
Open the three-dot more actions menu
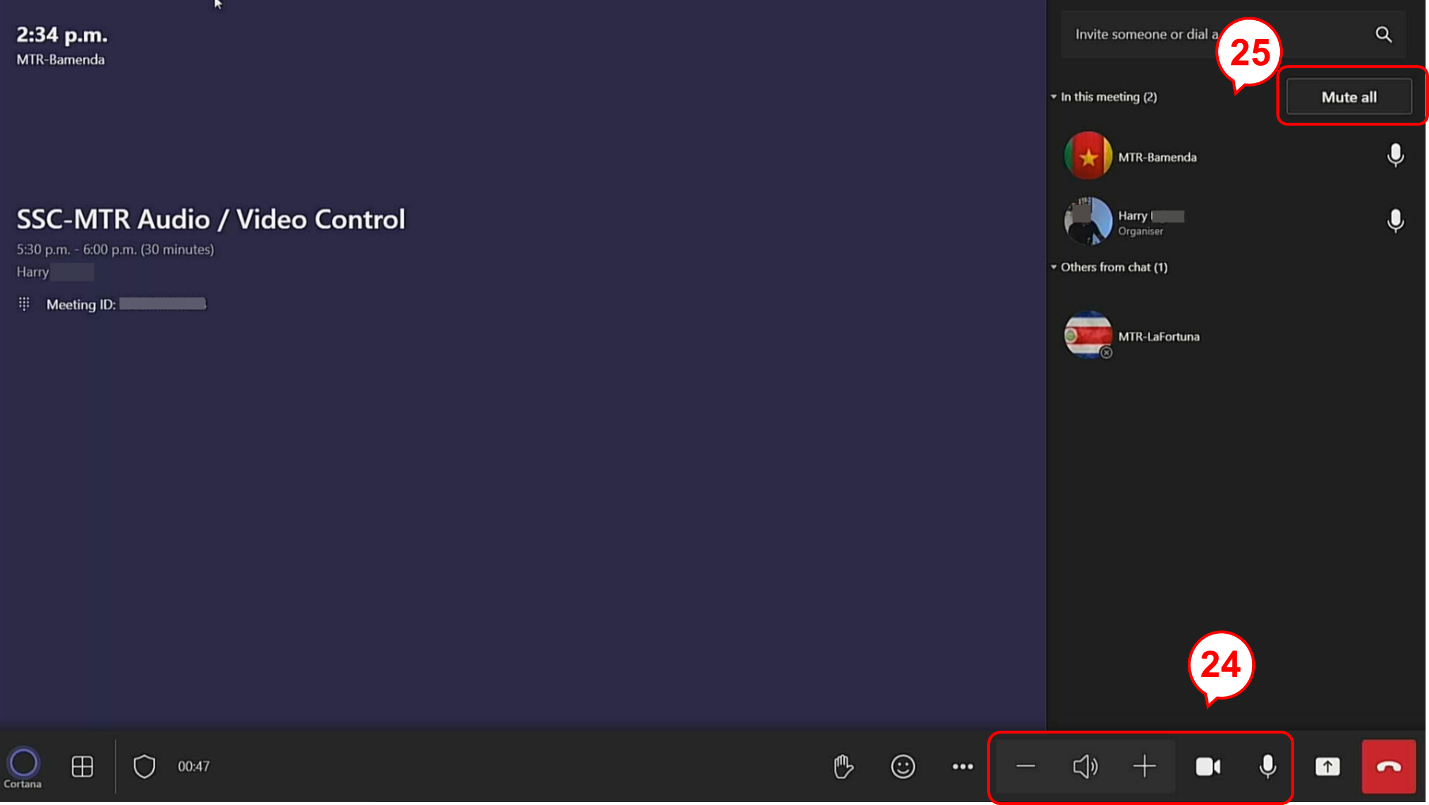(962, 767)
